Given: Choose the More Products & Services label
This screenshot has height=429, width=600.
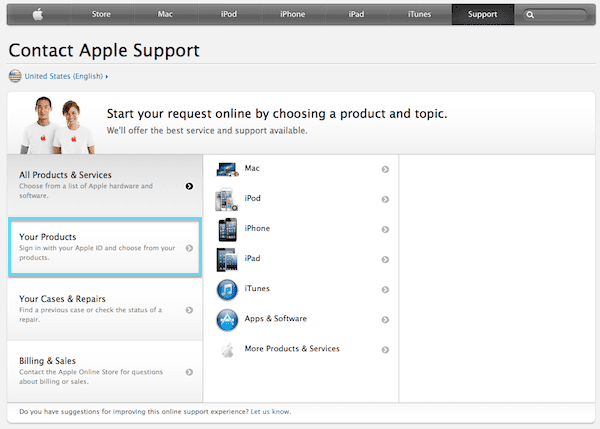Looking at the screenshot, I should [292, 349].
